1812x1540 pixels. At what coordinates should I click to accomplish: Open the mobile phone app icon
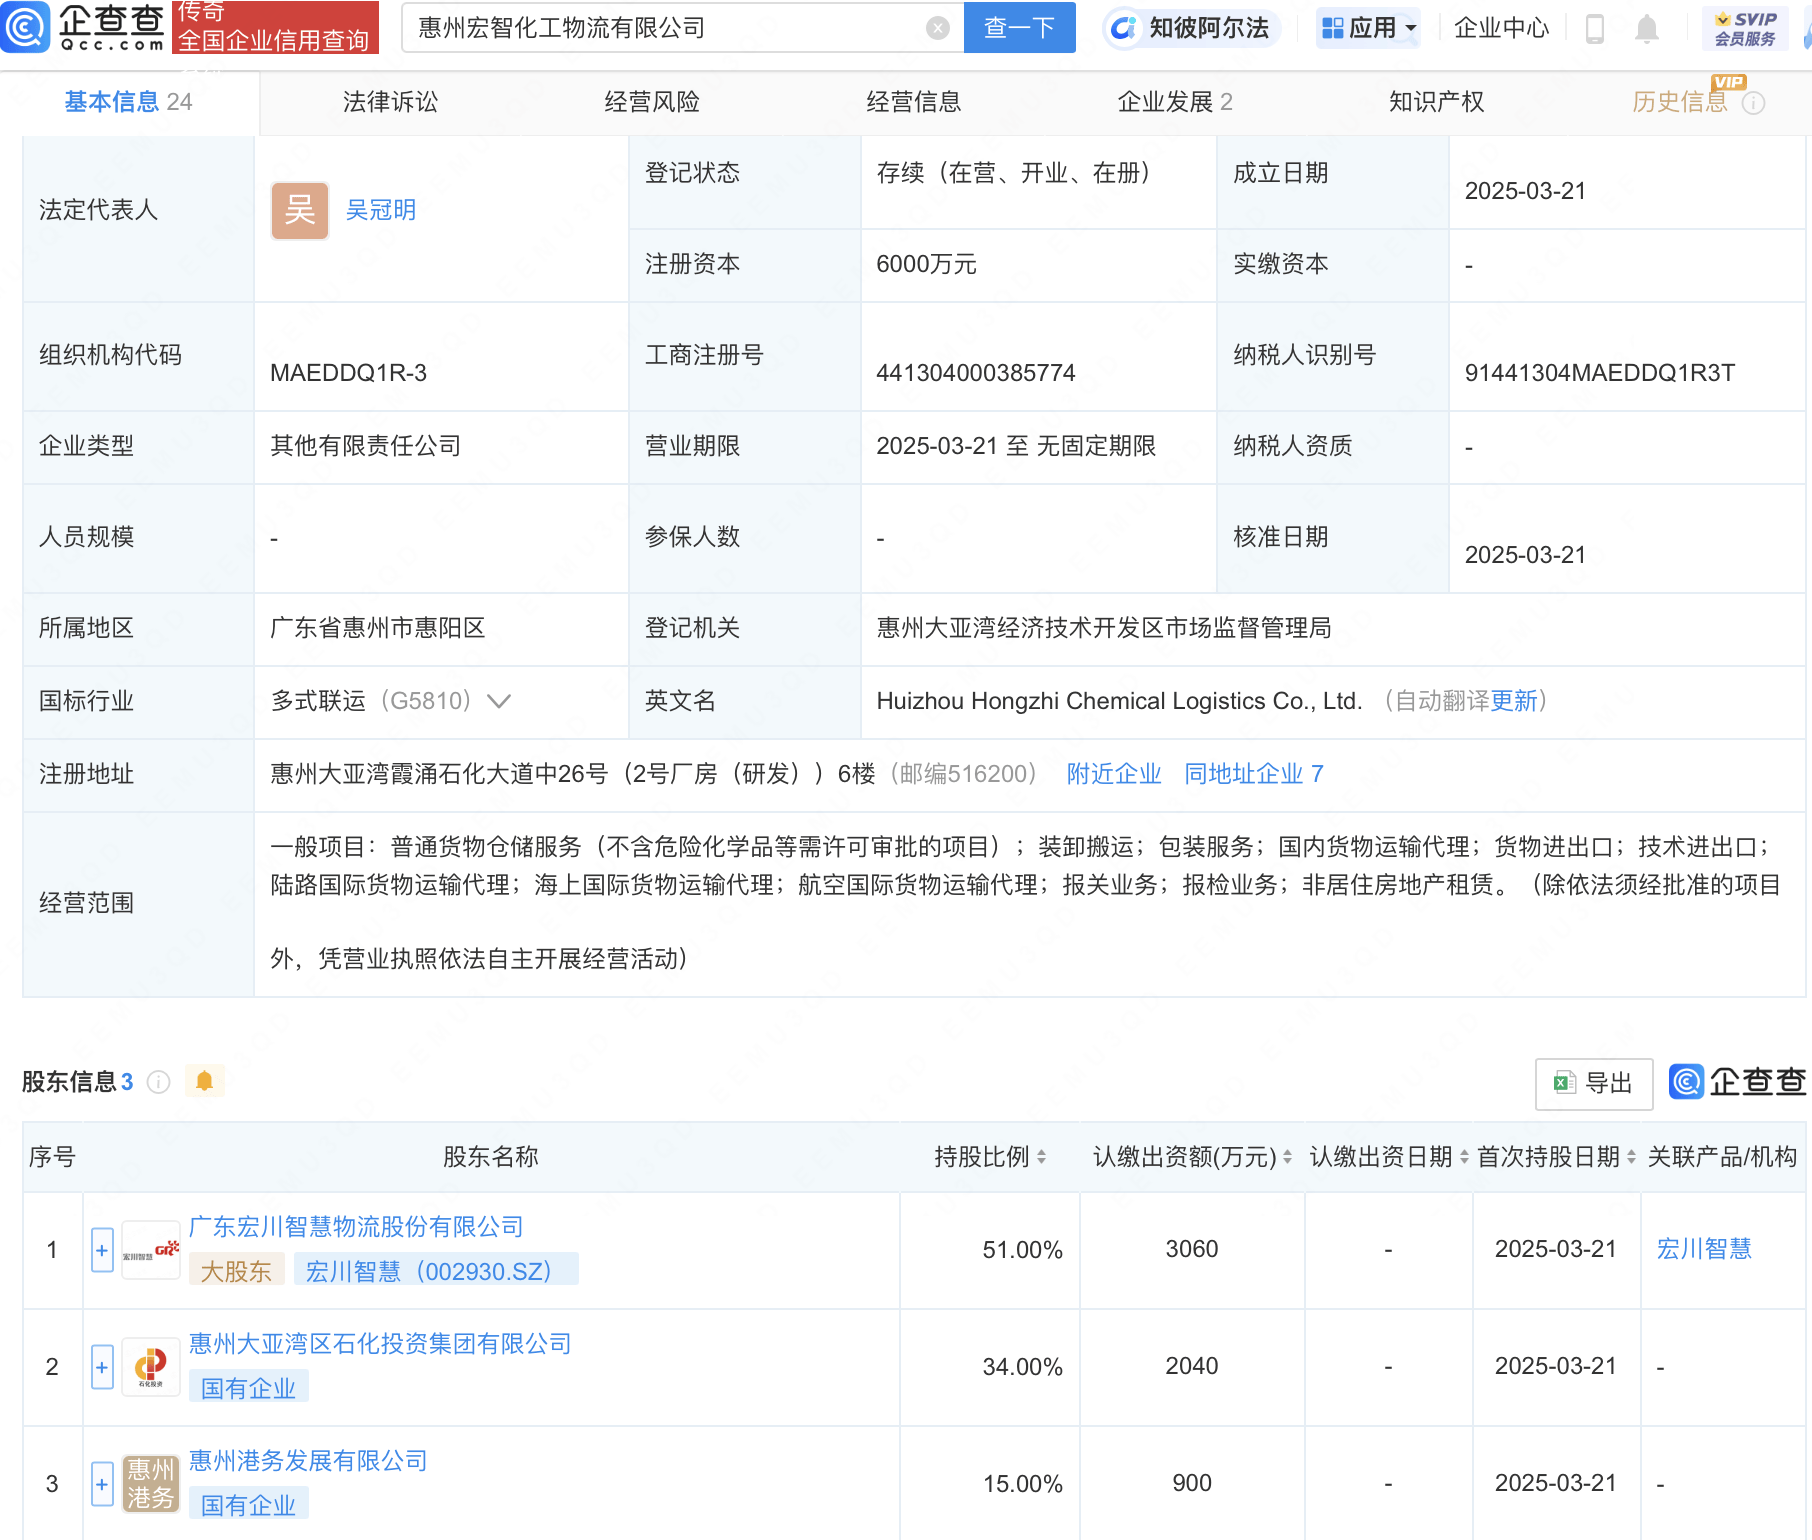pos(1595,29)
